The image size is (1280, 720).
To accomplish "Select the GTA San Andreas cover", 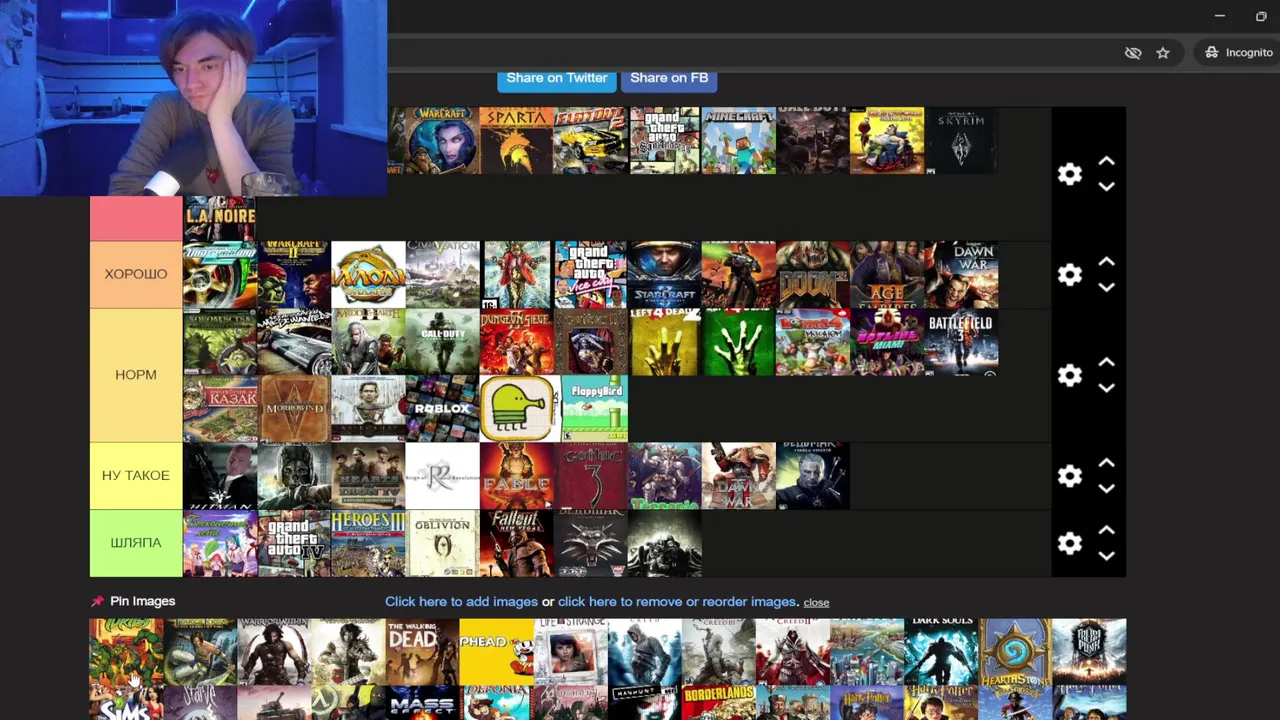I will 665,141.
